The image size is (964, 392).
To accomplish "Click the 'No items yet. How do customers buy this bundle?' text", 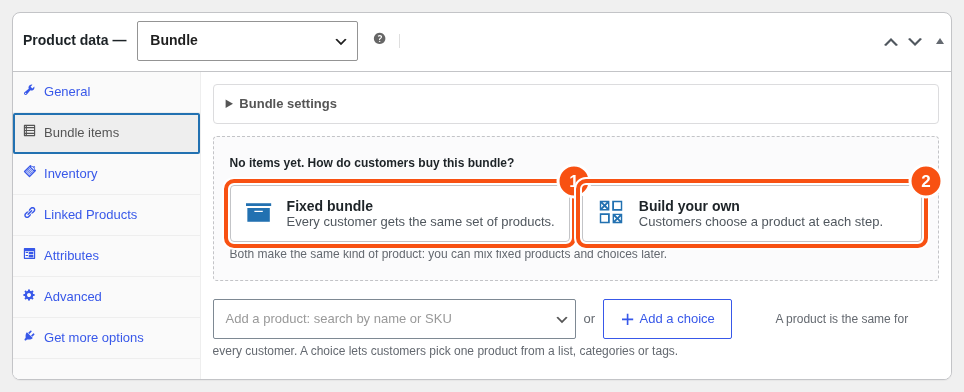I will [x=371, y=163].
